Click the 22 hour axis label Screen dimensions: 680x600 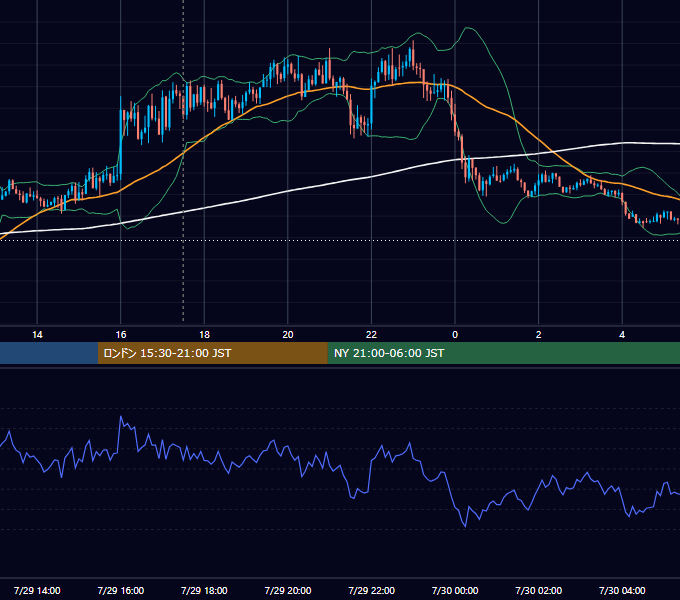[x=371, y=335]
